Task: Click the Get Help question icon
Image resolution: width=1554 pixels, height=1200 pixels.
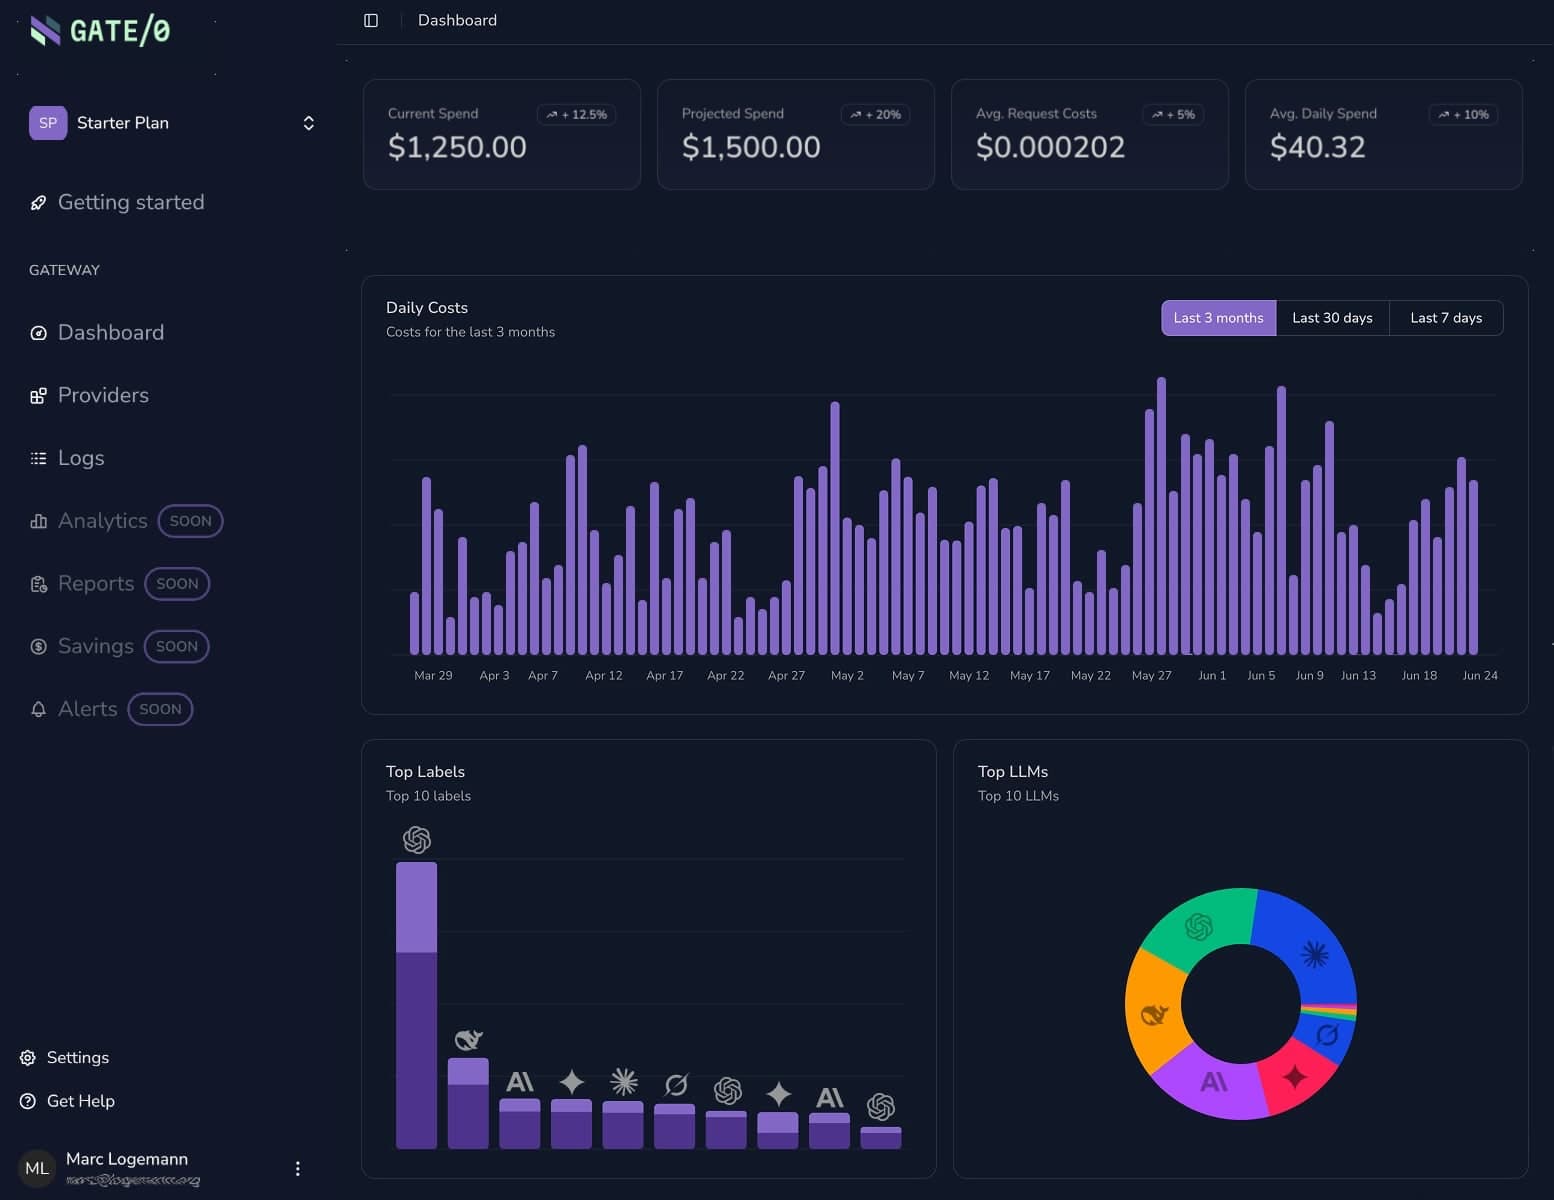Action: 28,1101
